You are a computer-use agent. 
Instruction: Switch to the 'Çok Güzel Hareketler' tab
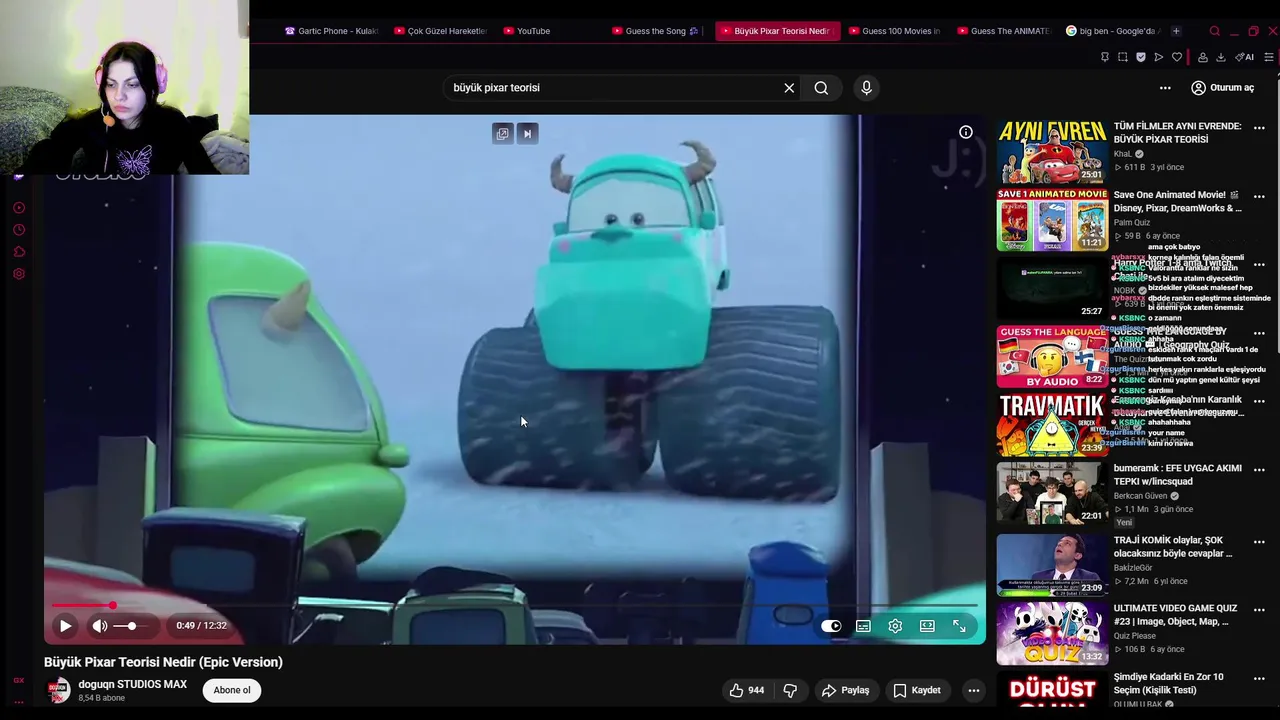440,31
